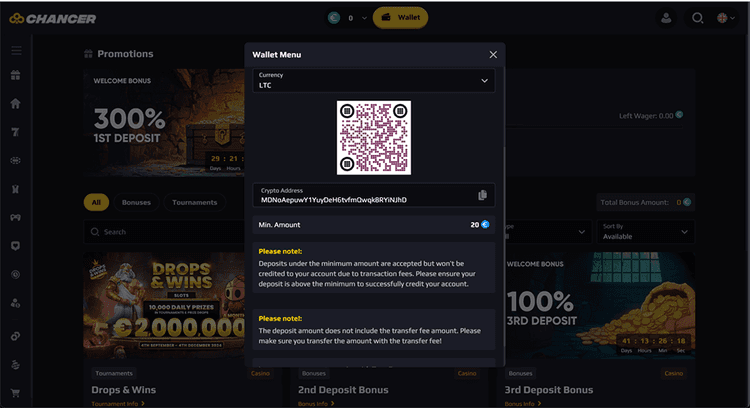
Task: Click the euro currency icon in the header
Action: (334, 18)
